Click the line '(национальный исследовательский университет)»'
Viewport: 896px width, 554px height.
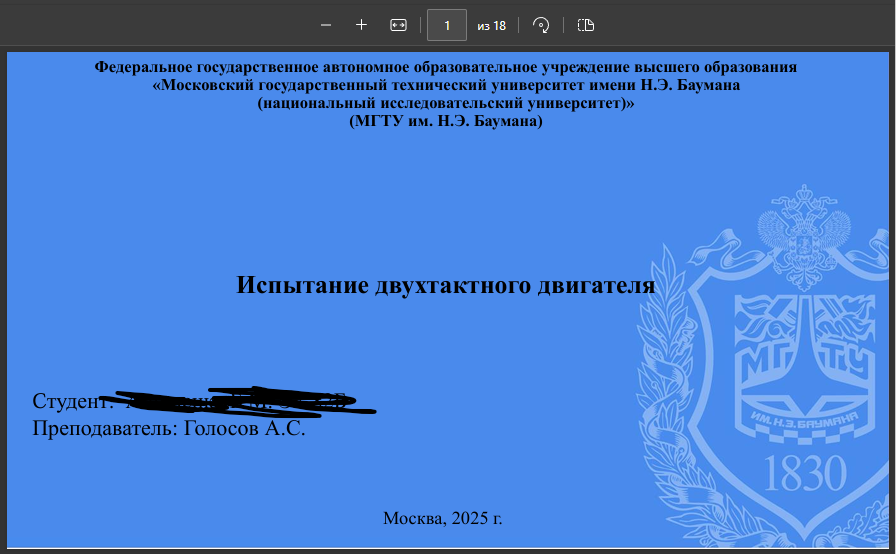(446, 103)
